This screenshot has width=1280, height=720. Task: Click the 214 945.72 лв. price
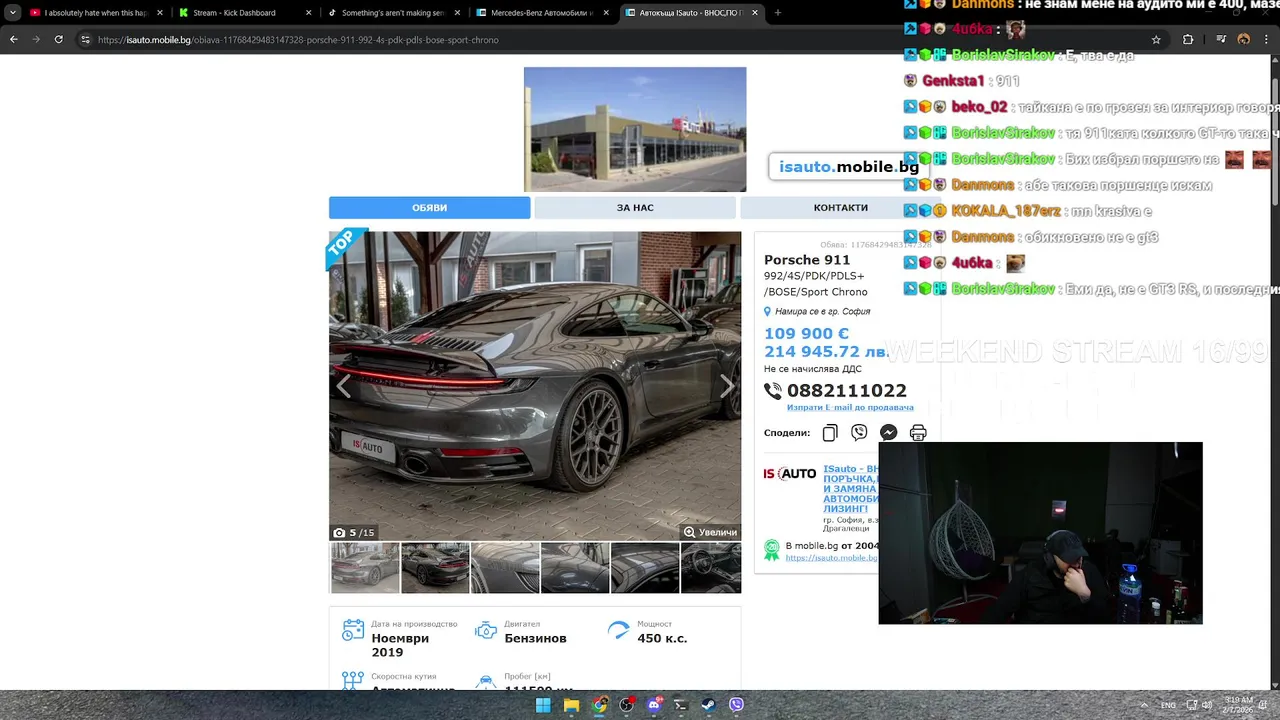coord(826,352)
